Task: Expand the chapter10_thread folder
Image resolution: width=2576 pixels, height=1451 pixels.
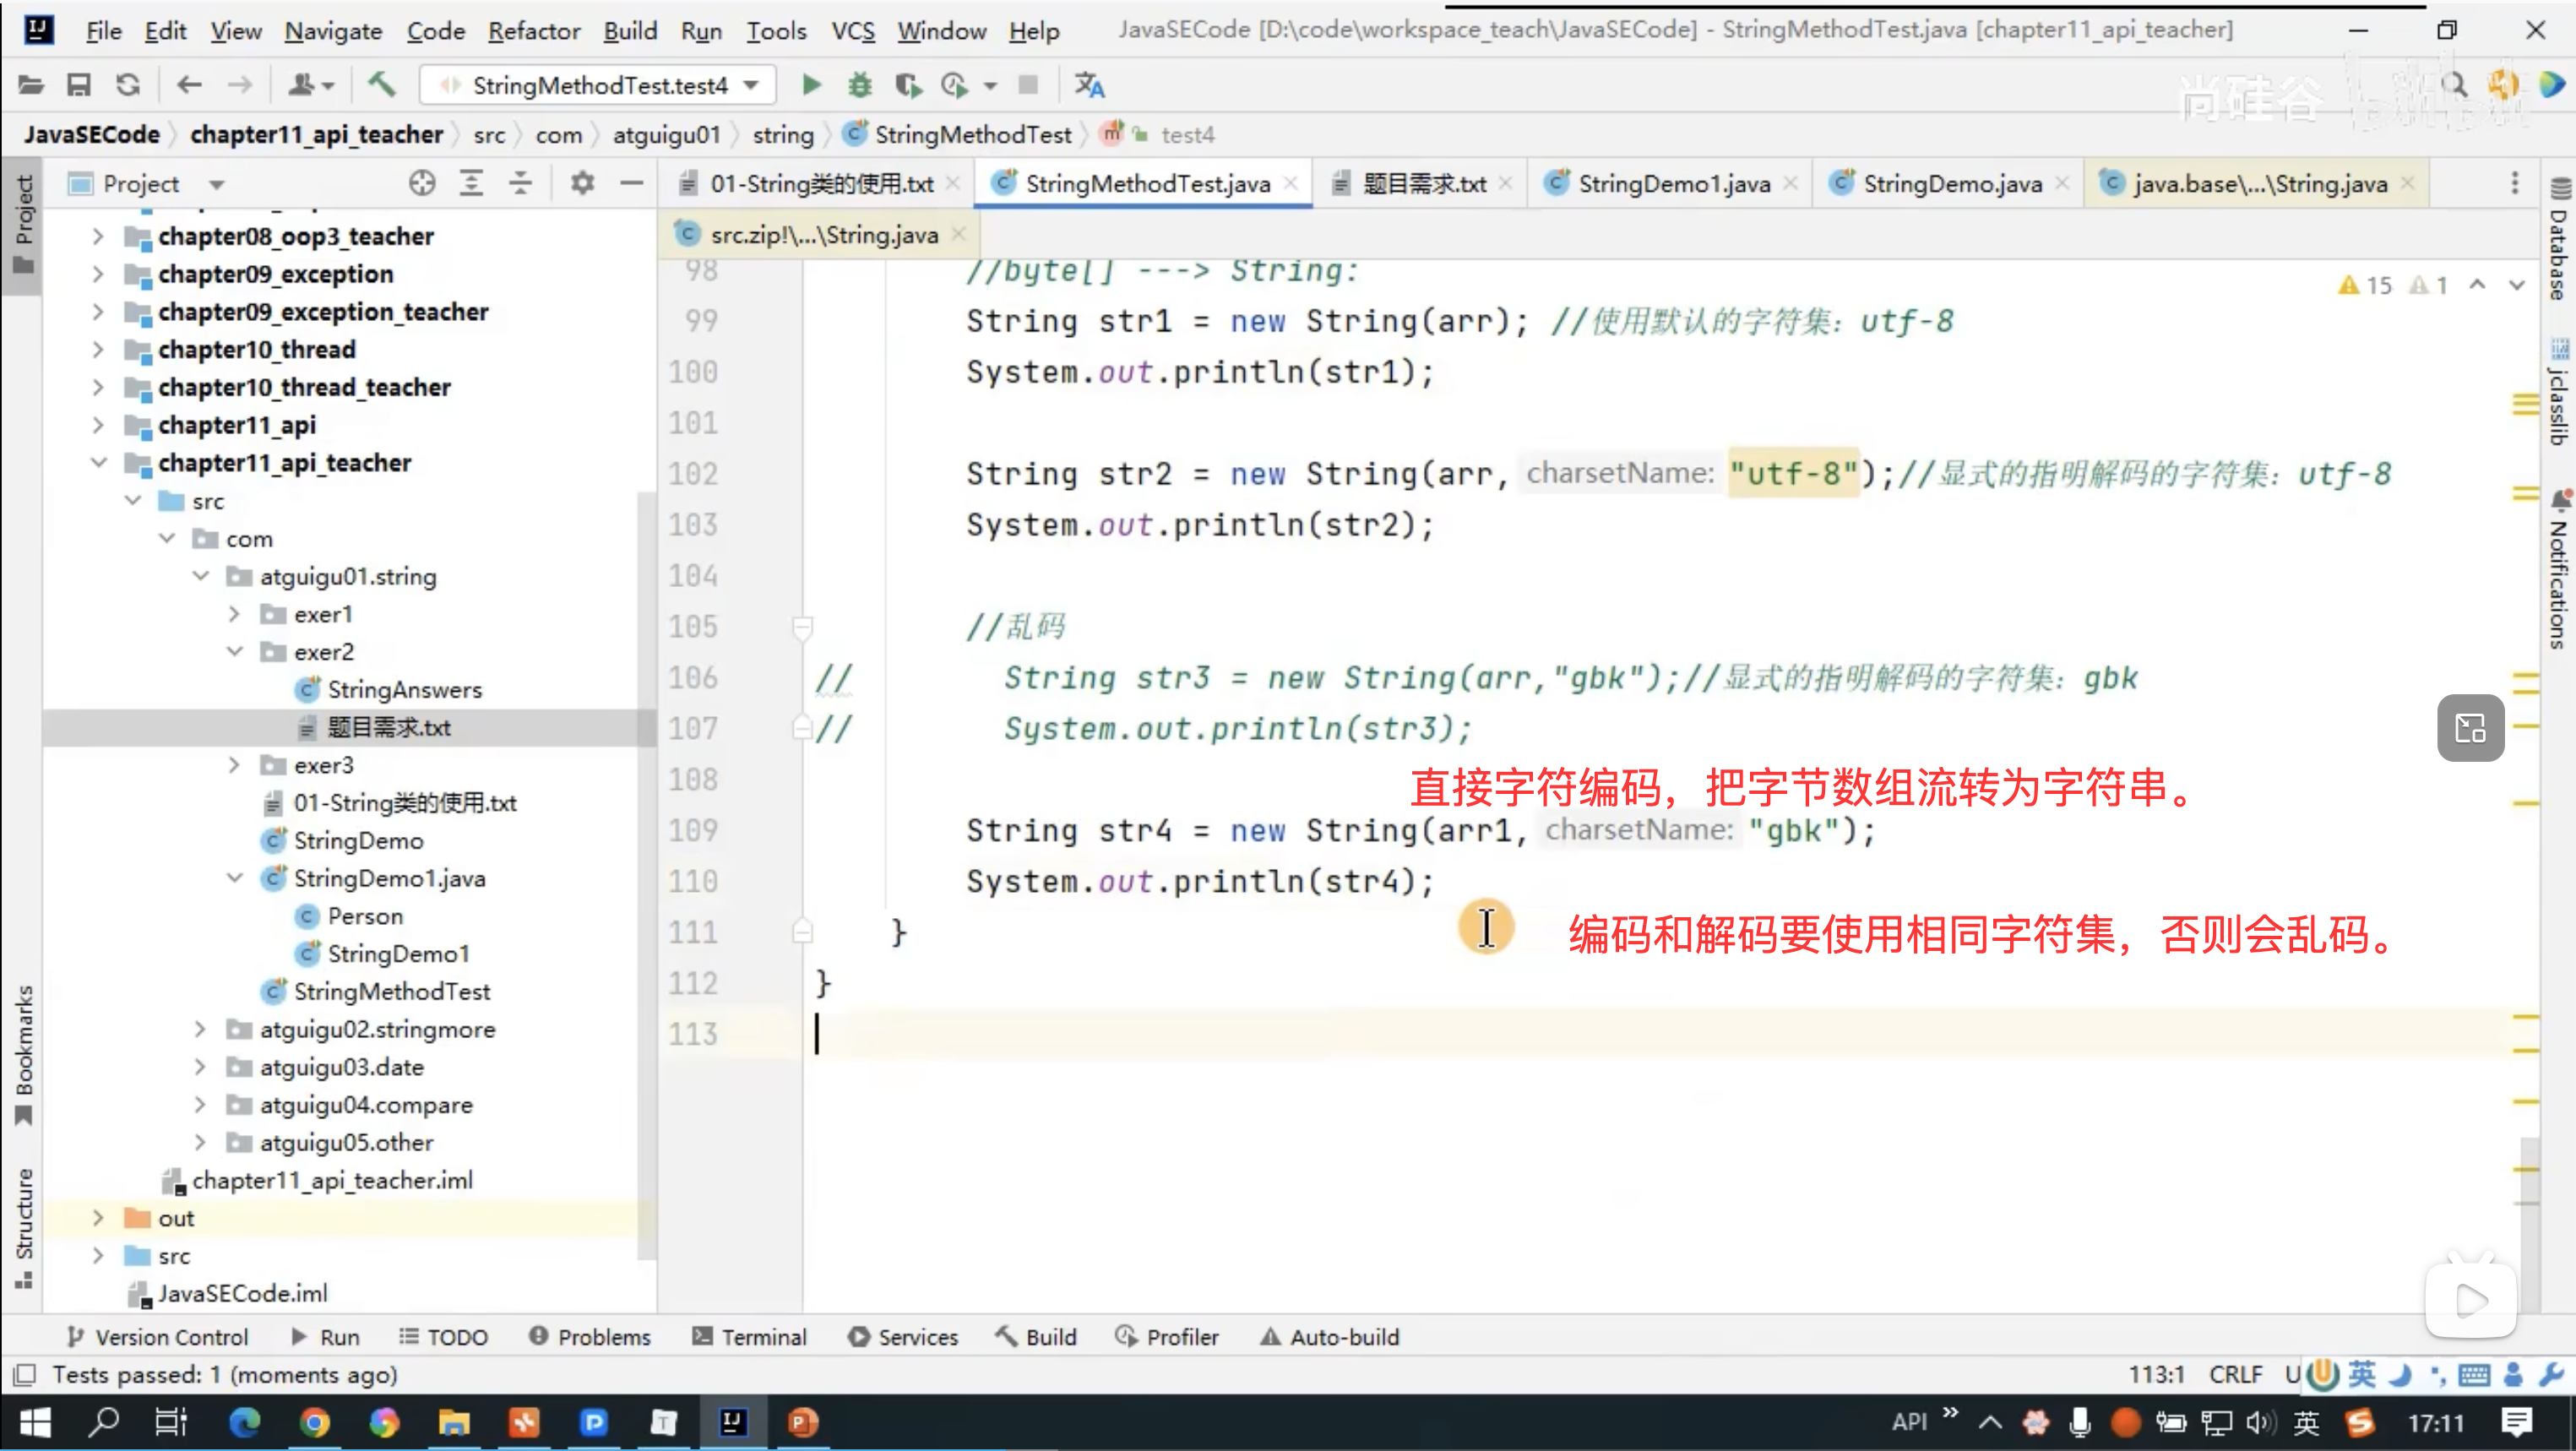Action: [98, 350]
